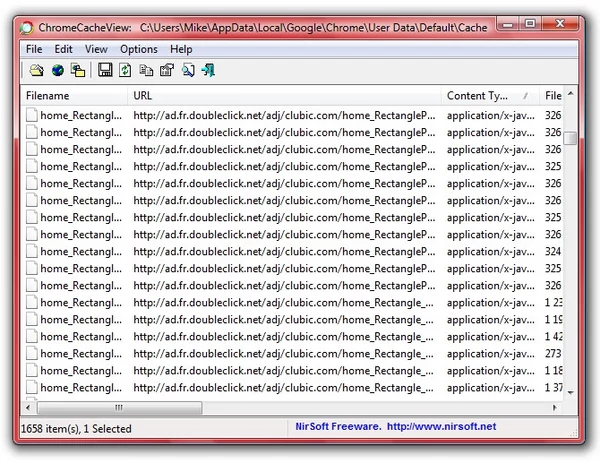The width and height of the screenshot is (600, 463).
Task: Select the file size cell showing 1 18
Action: 553,371
